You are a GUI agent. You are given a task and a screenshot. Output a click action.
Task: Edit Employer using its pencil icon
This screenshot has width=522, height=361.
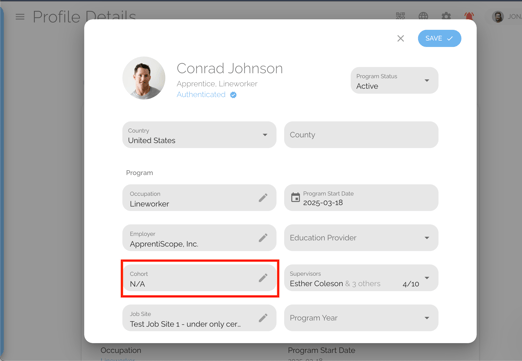tap(263, 238)
